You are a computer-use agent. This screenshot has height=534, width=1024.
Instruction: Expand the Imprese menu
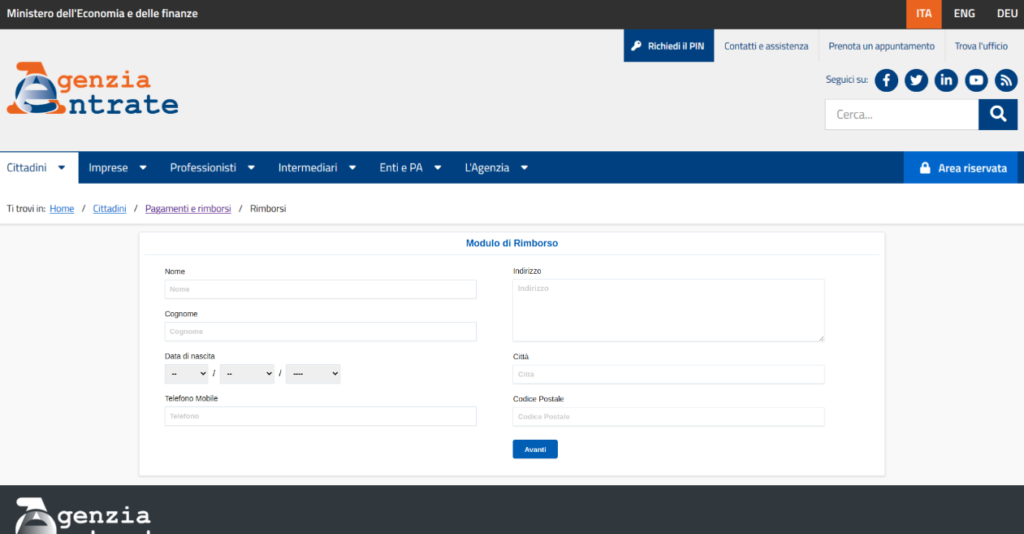118,168
